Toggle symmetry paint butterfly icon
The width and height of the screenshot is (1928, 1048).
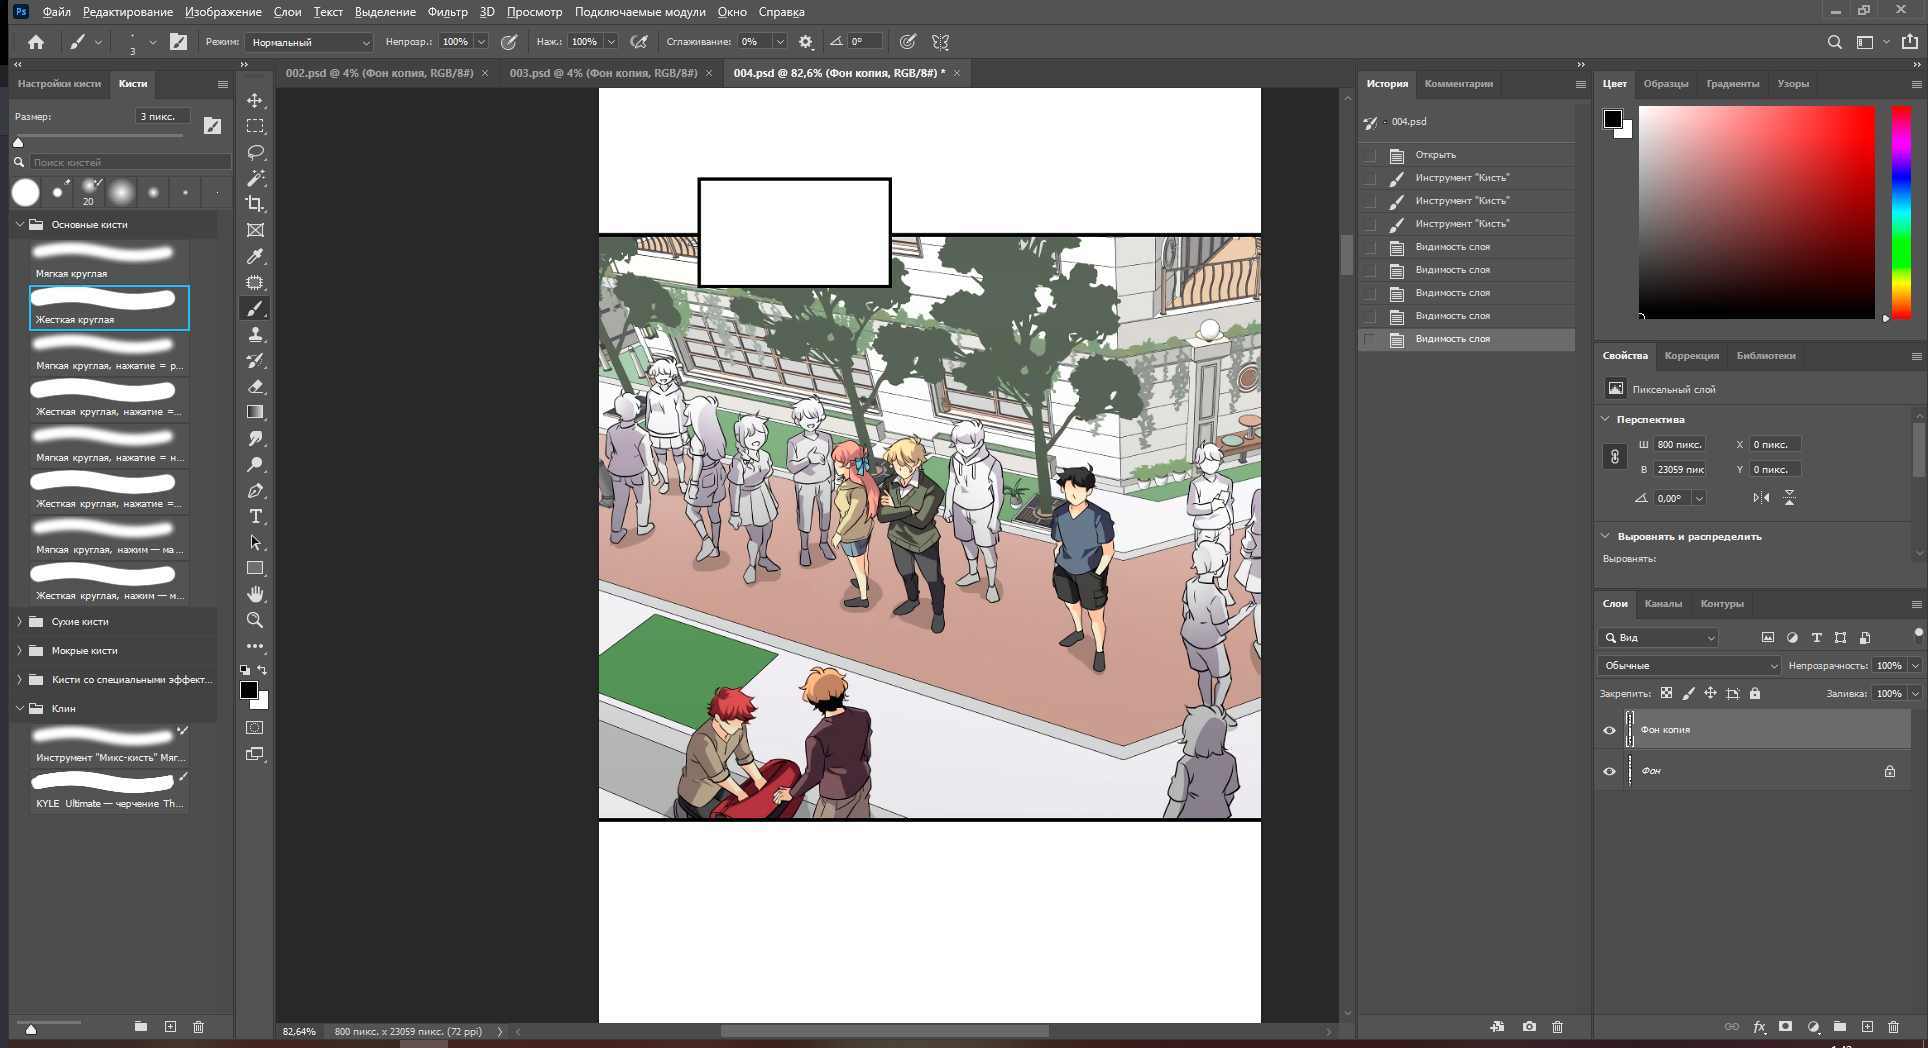pos(940,42)
